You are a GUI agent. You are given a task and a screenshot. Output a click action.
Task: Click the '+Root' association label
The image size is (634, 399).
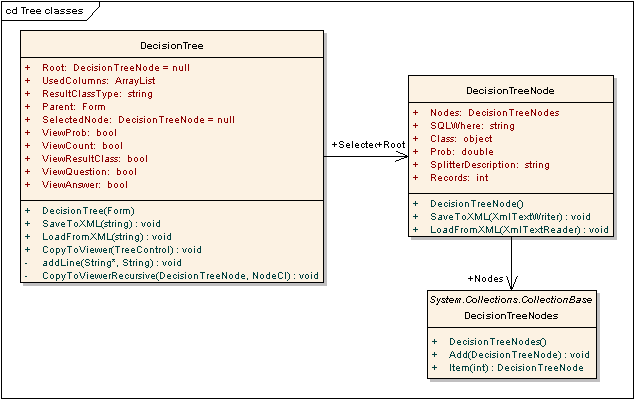(x=391, y=145)
